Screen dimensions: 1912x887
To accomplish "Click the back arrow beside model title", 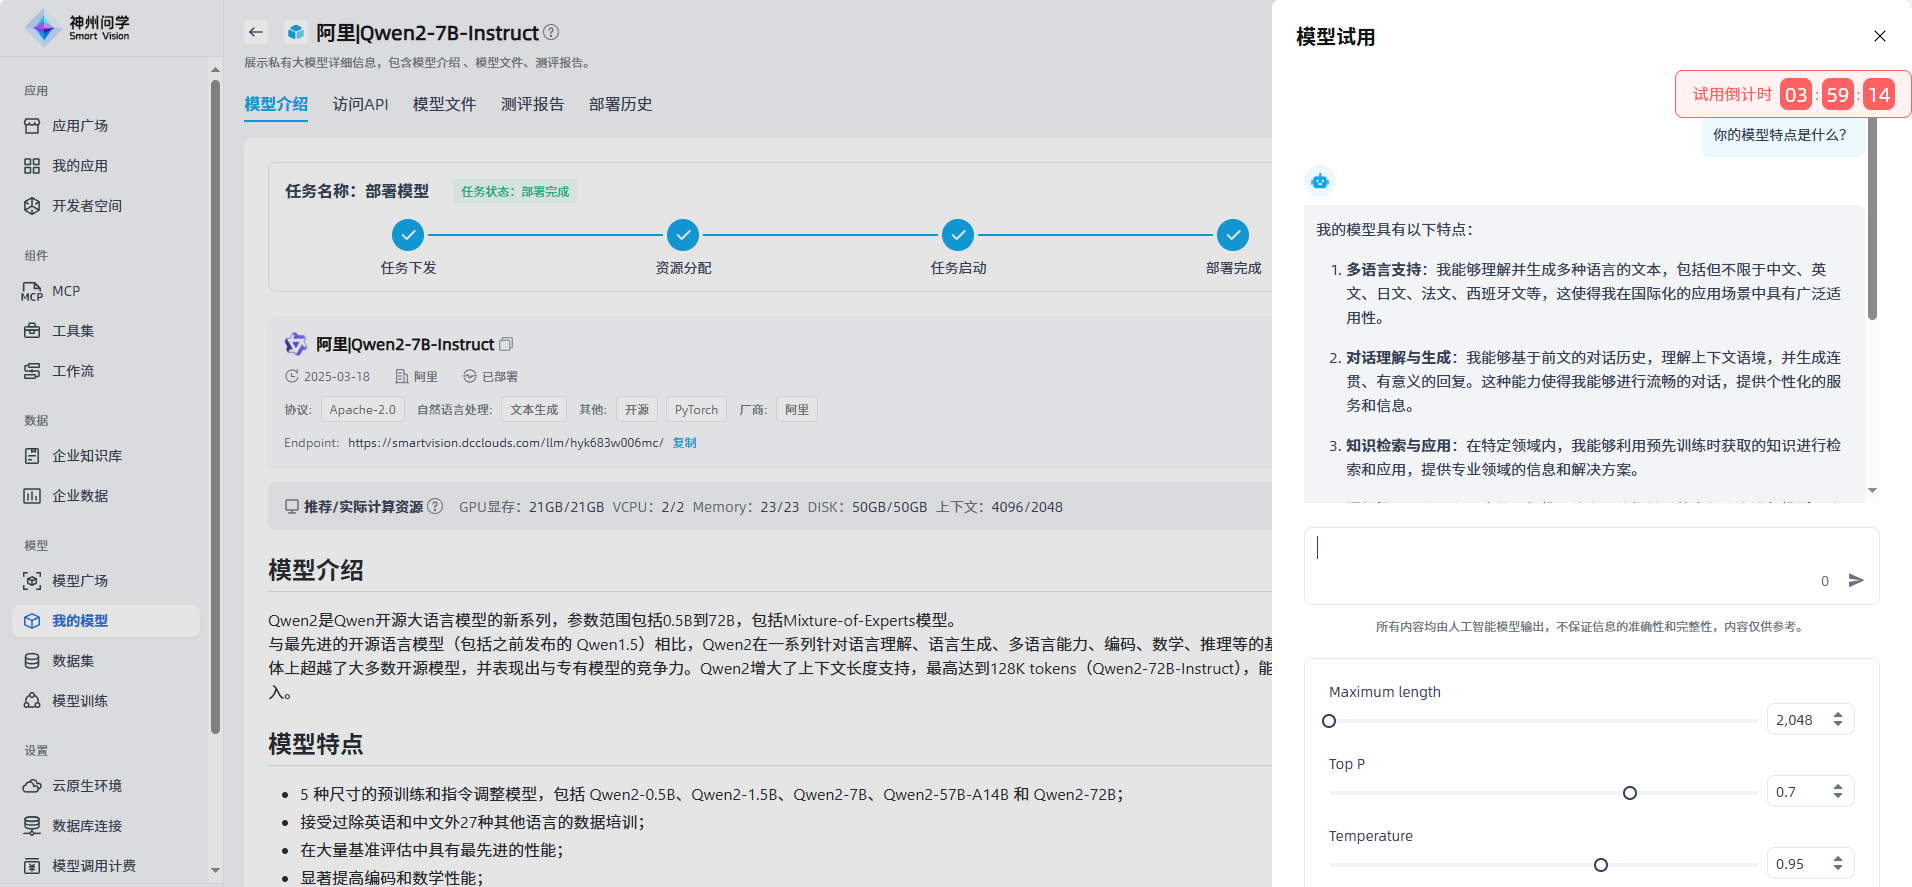I will pyautogui.click(x=256, y=32).
